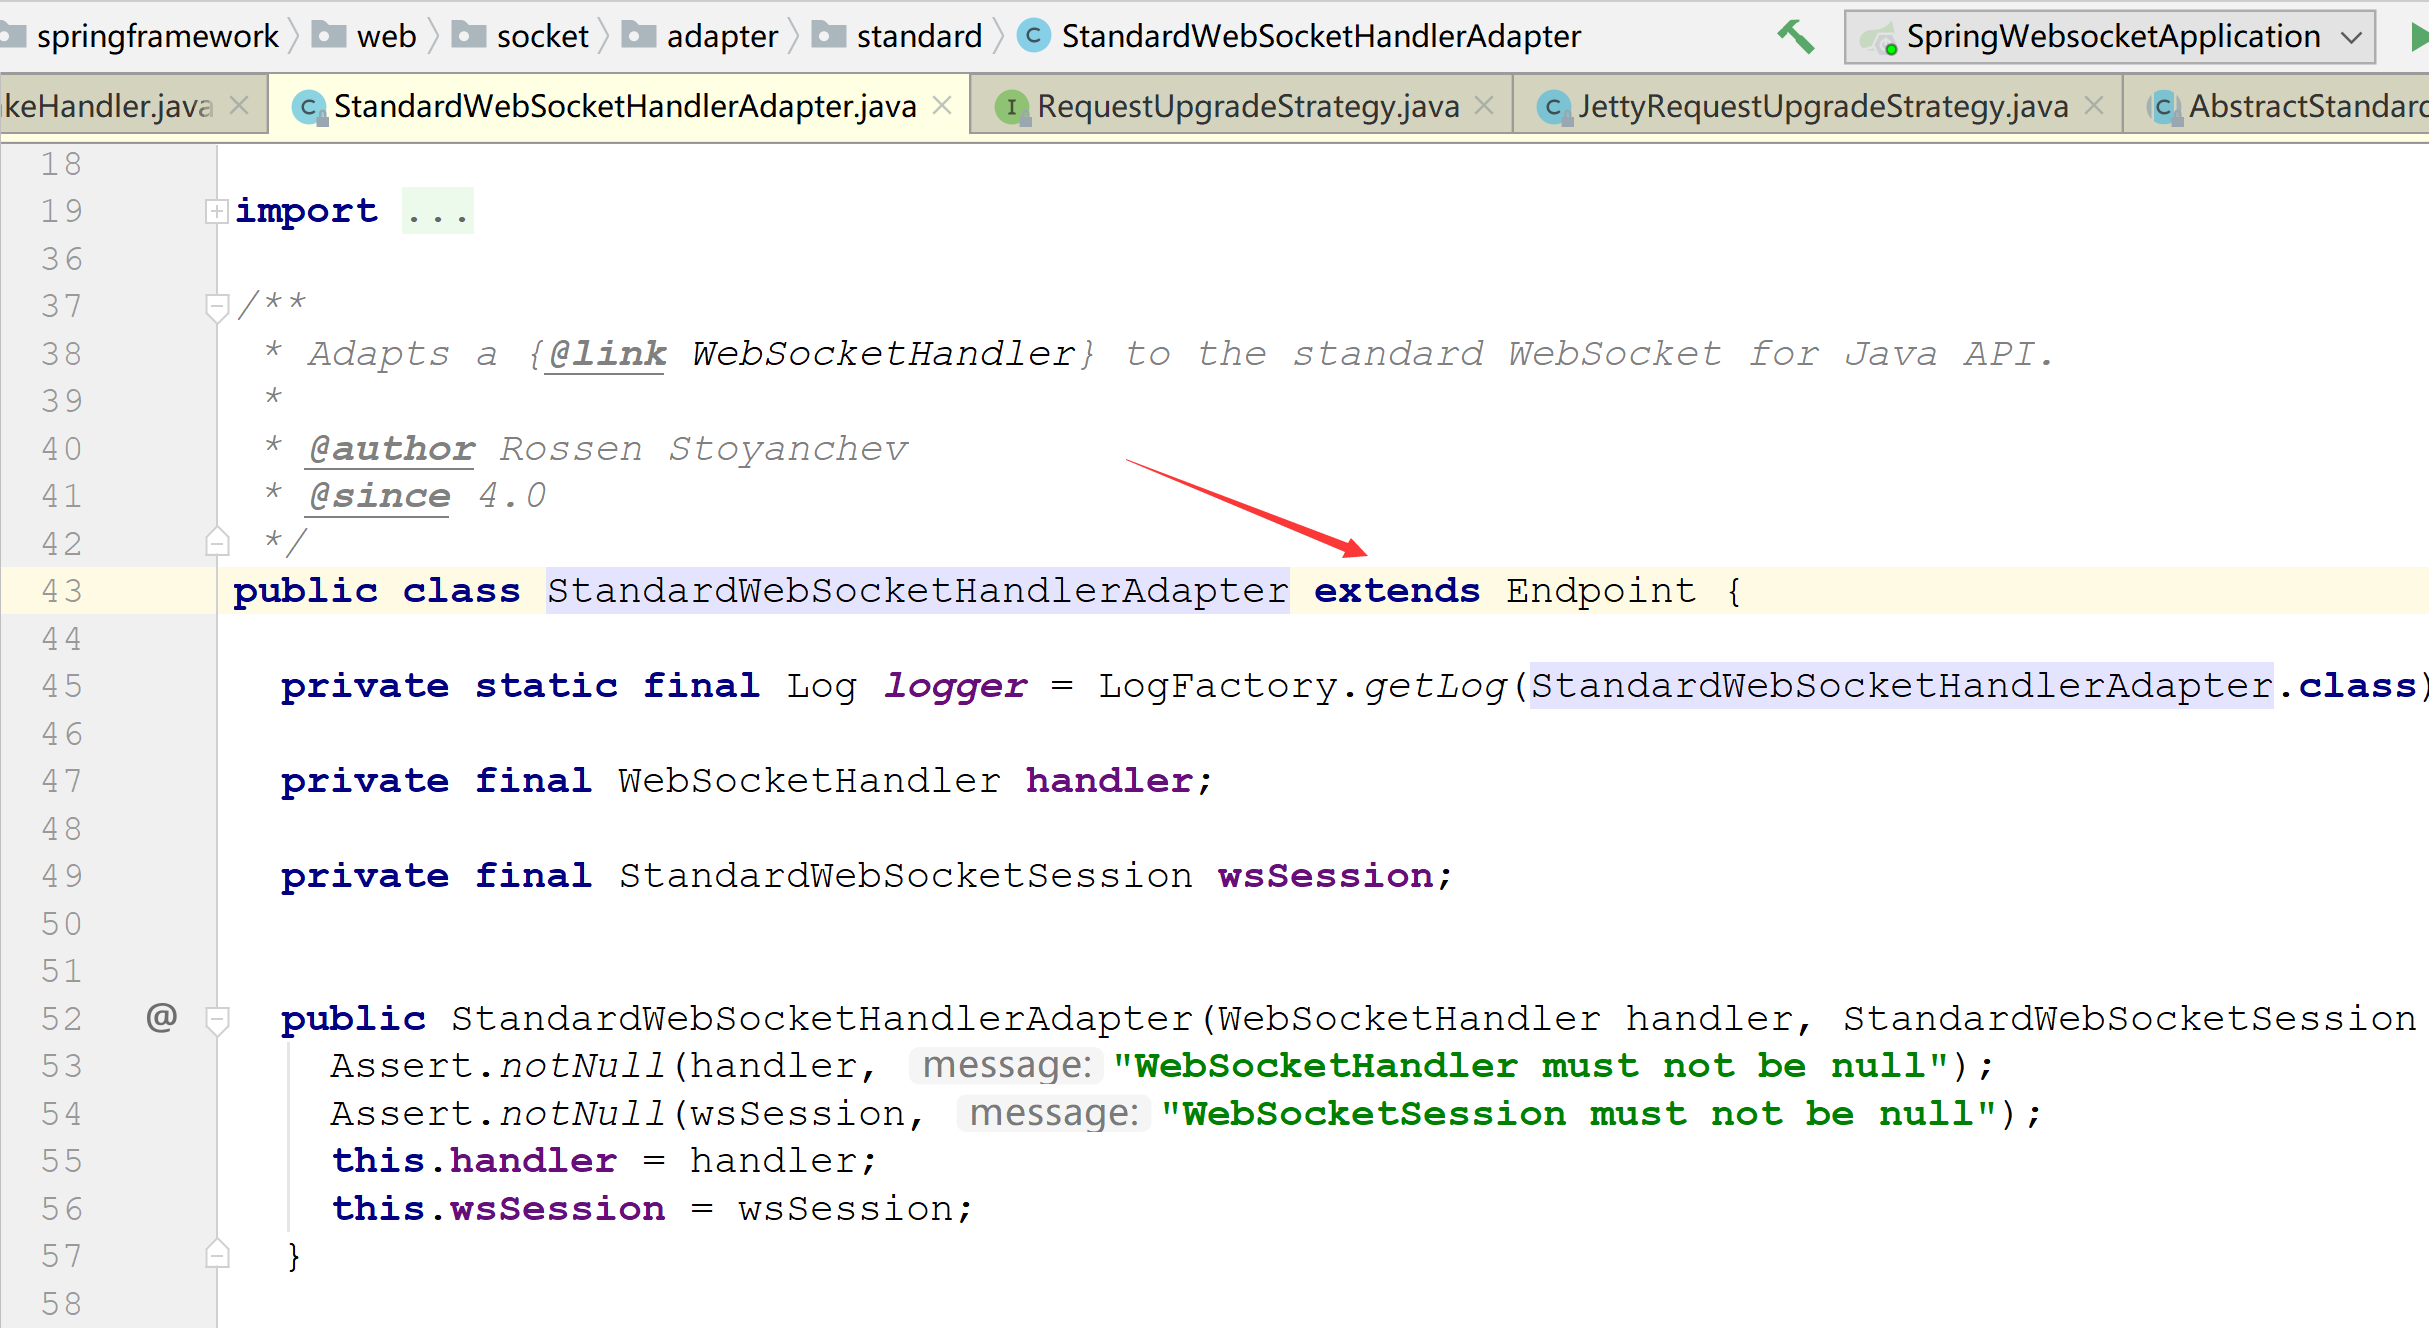This screenshot has width=2429, height=1328.
Task: Close the StandardWebSocketHandlerAdapter.java tab
Action: (x=942, y=105)
